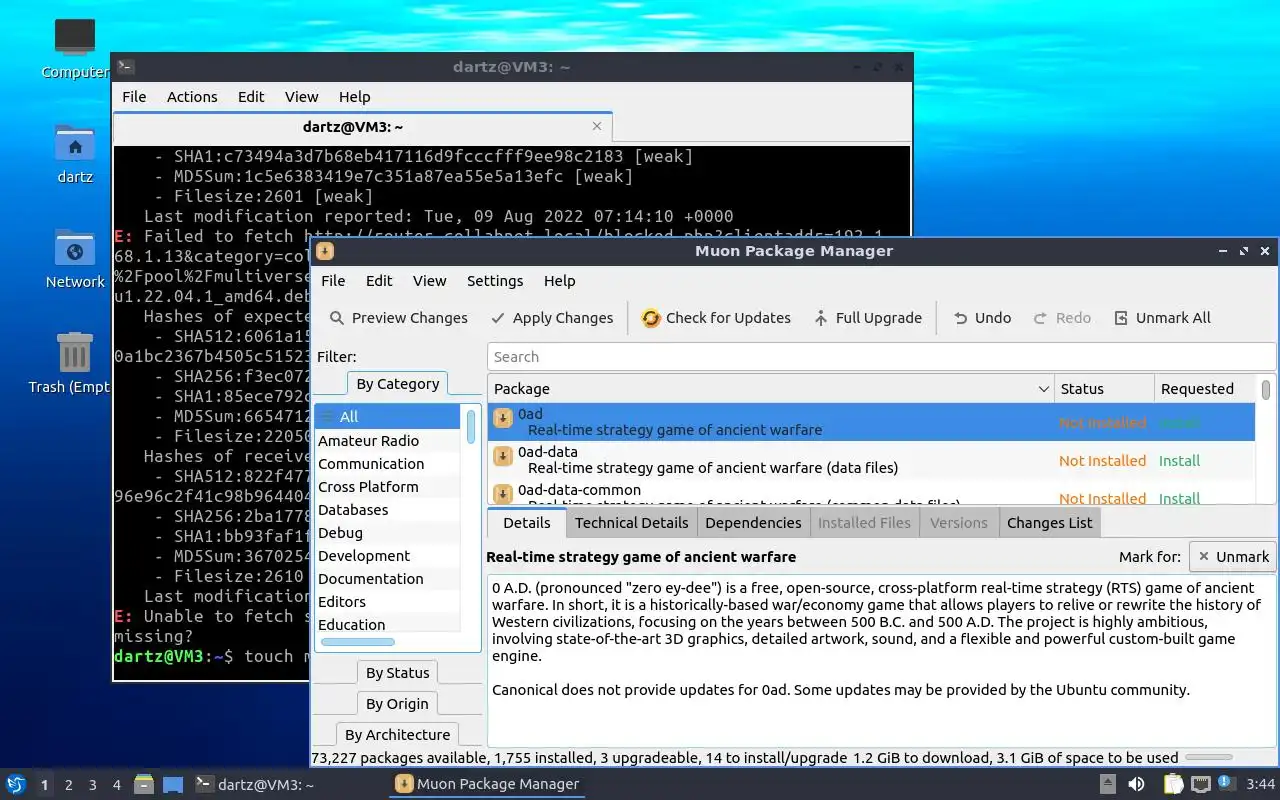Click the Muon window title icon
Viewport: 1280px width, 800px height.
(325, 251)
